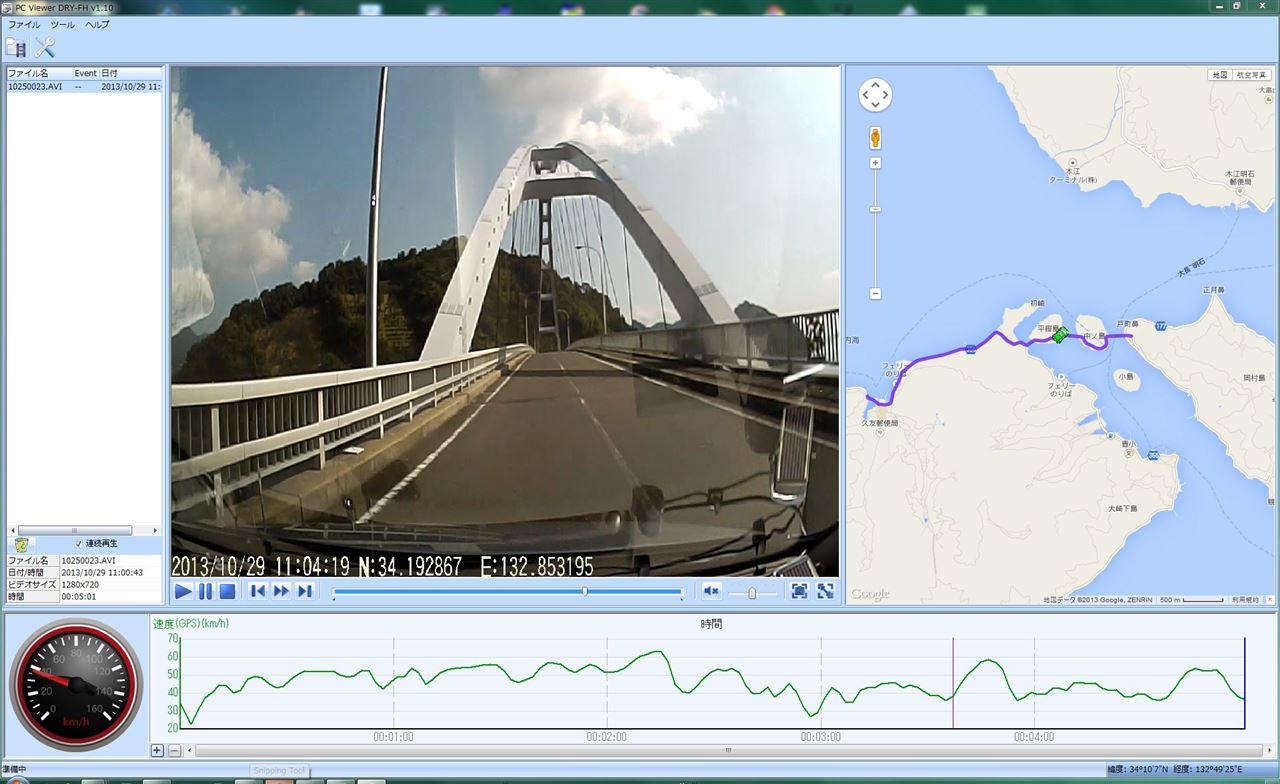
Task: Click the 利用規約 terms link on map
Action: [1246, 600]
